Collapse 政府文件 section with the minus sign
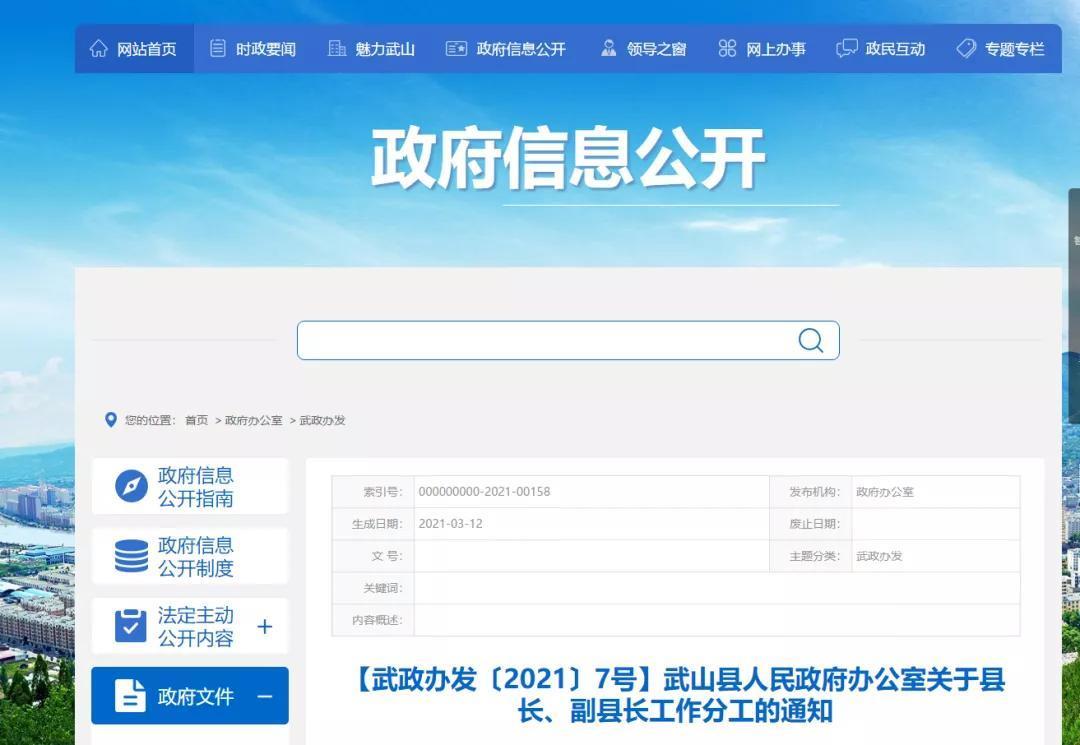 (265, 696)
